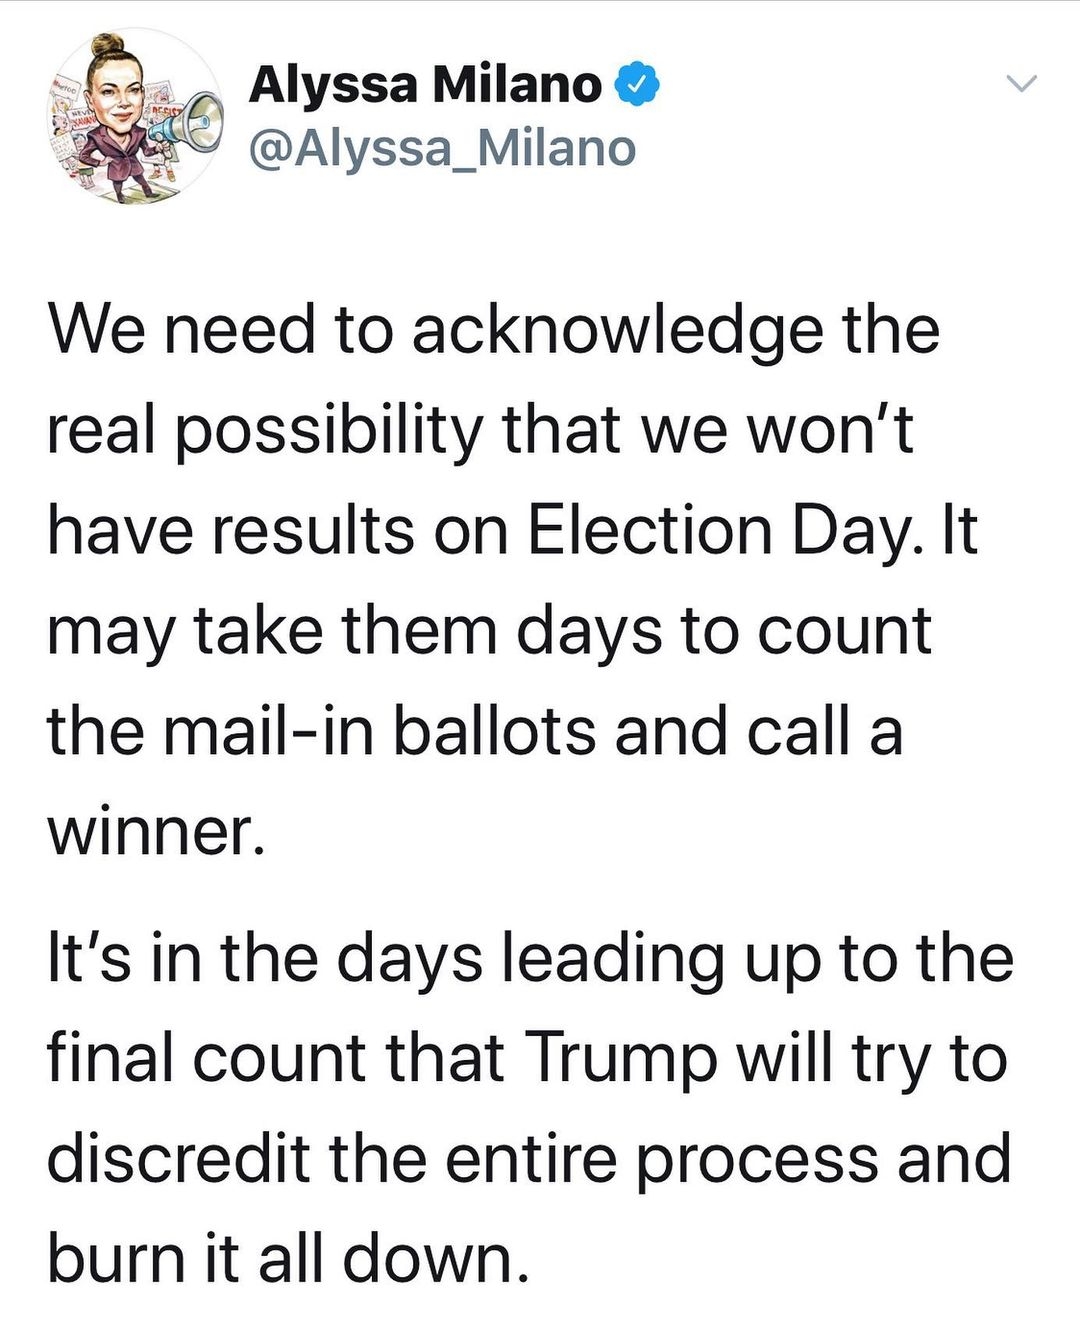Open the @Alyssa_Milano handle link
Screen dimensions: 1080x1330
pos(442,148)
